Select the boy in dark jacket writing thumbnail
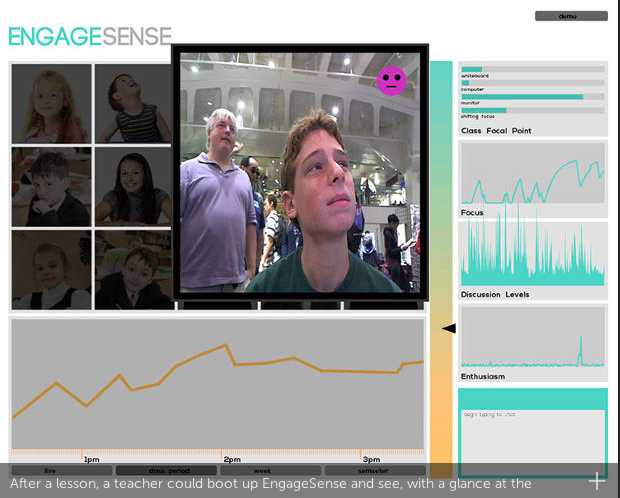 (x=133, y=270)
